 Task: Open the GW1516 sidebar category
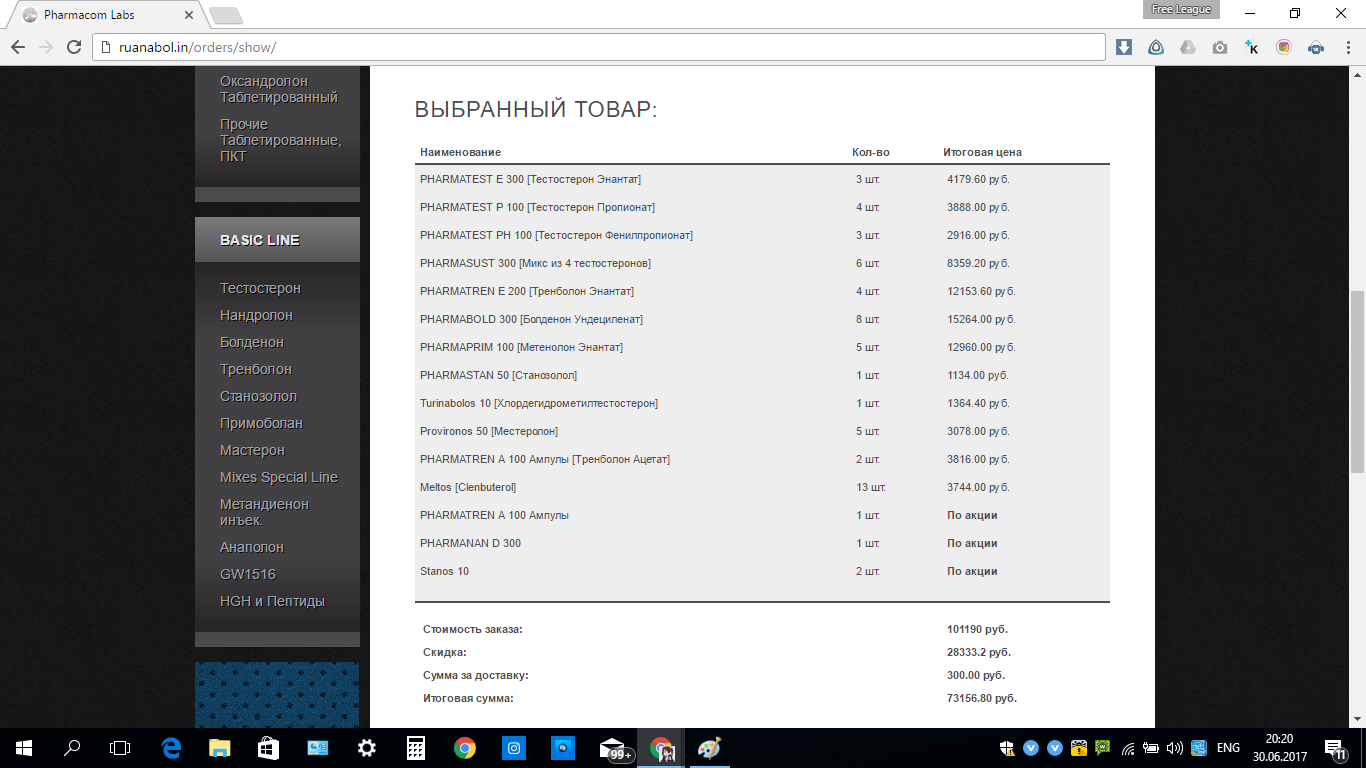(248, 574)
